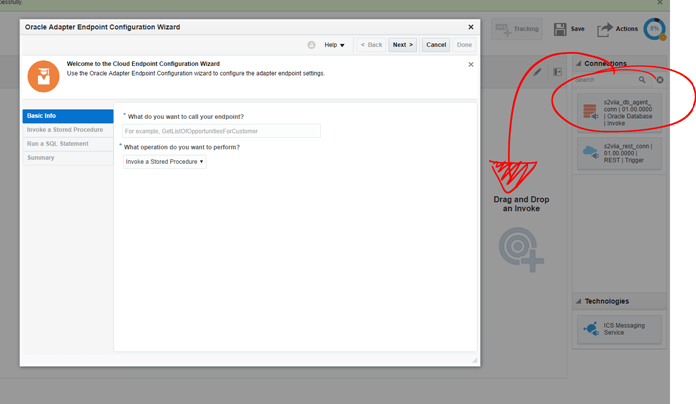This screenshot has height=404, width=696.
Task: Collapse the Connections panel section
Action: click(578, 64)
